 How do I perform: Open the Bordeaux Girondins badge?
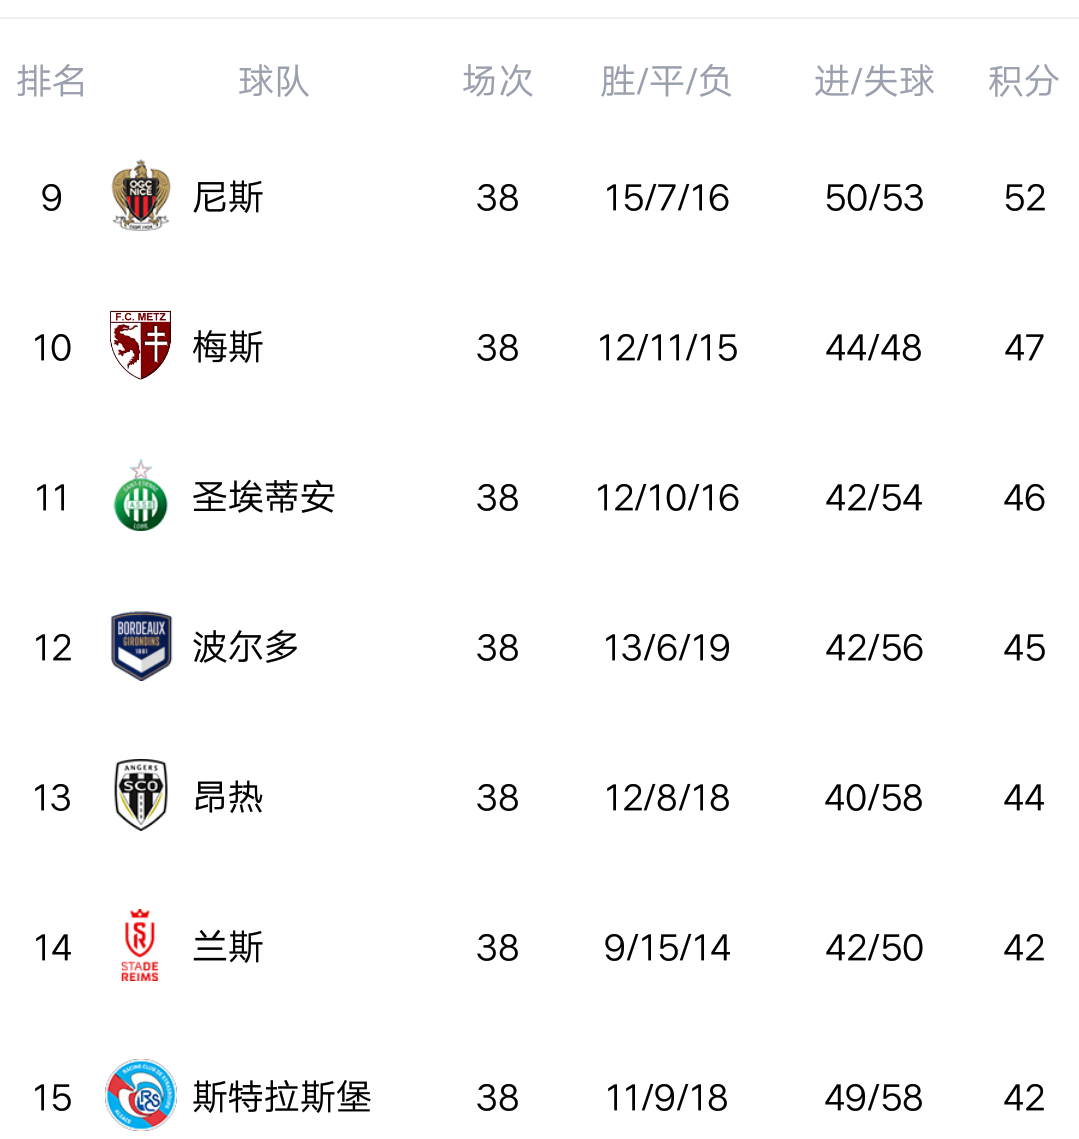point(141,646)
